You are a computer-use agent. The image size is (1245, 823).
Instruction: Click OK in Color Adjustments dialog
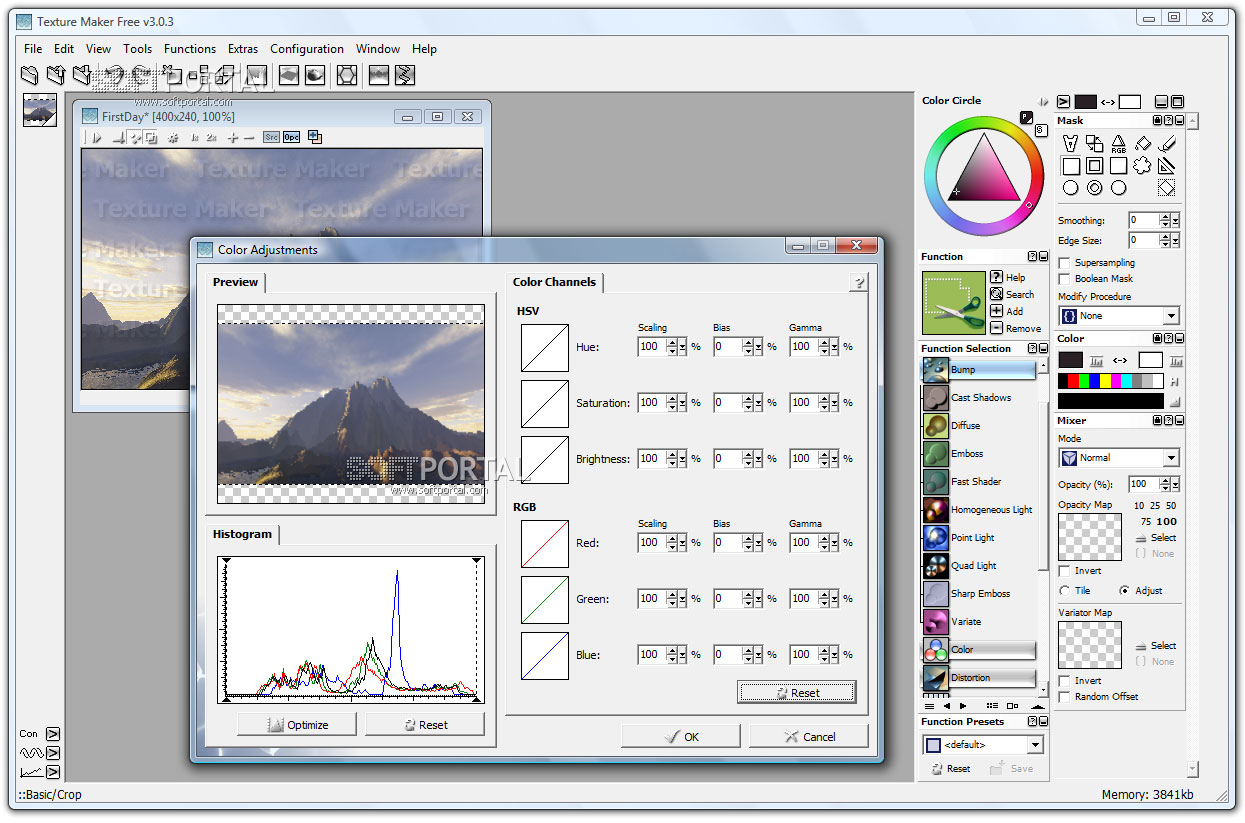click(x=681, y=737)
